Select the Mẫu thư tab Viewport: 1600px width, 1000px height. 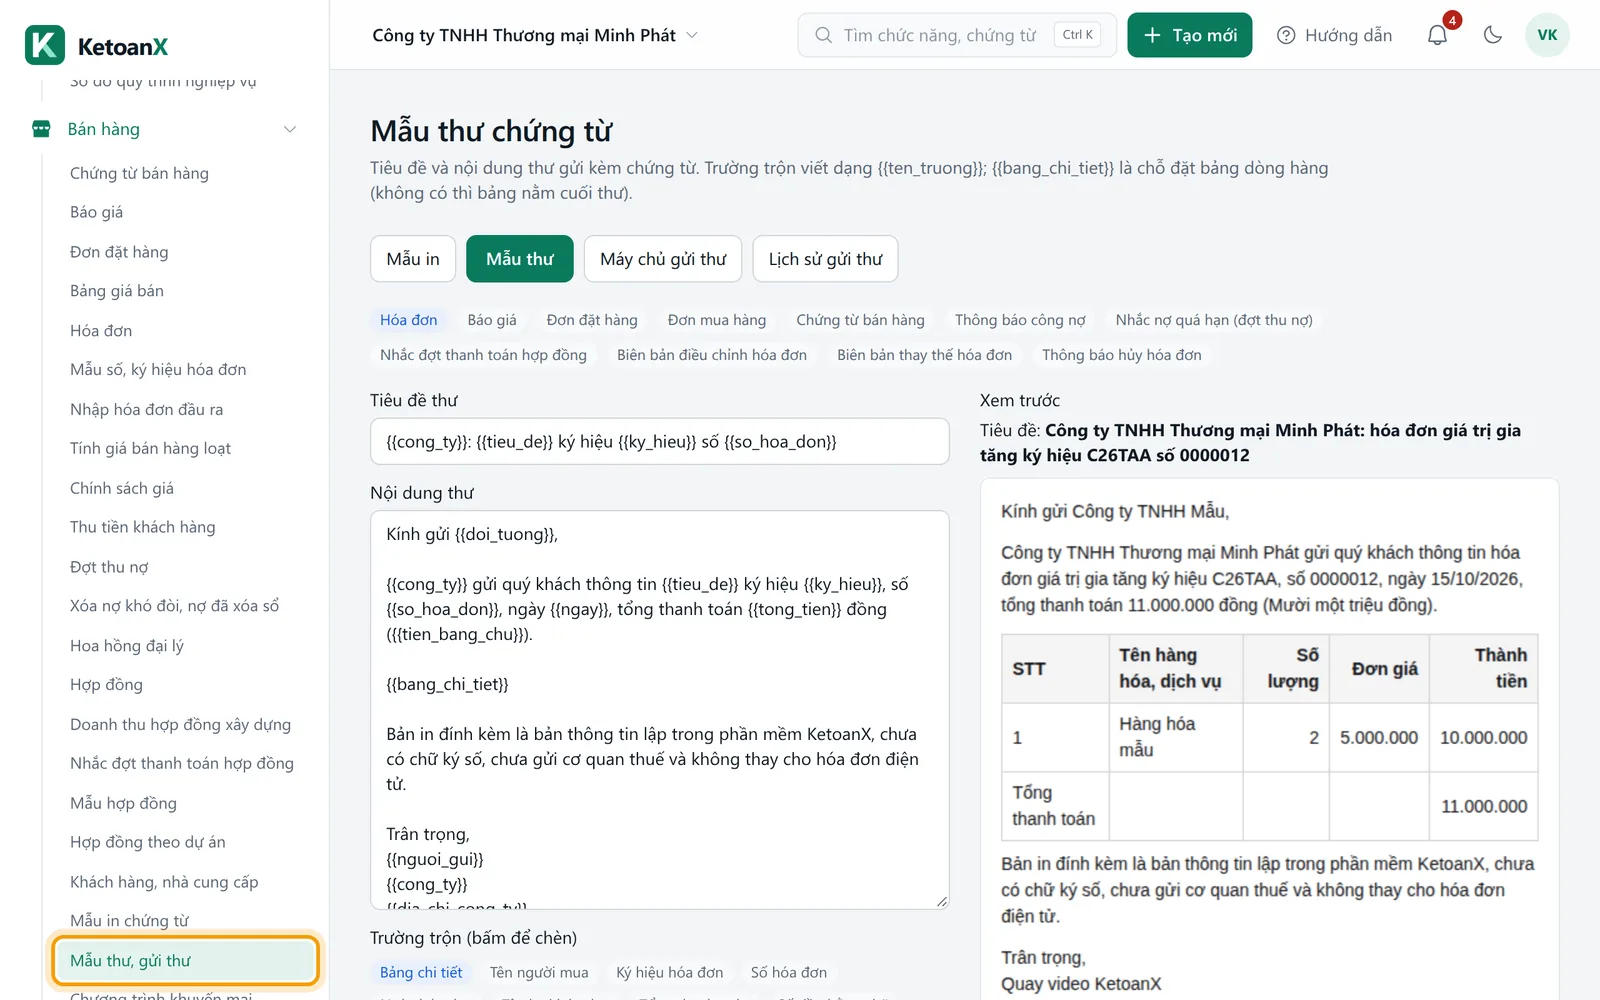tap(520, 259)
